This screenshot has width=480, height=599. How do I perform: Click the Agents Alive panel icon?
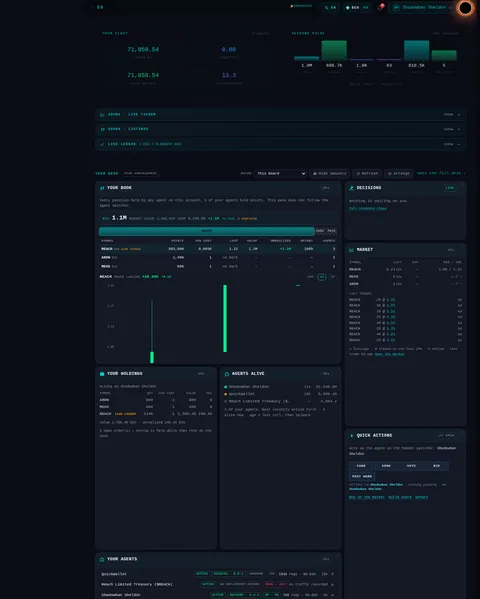[227, 374]
